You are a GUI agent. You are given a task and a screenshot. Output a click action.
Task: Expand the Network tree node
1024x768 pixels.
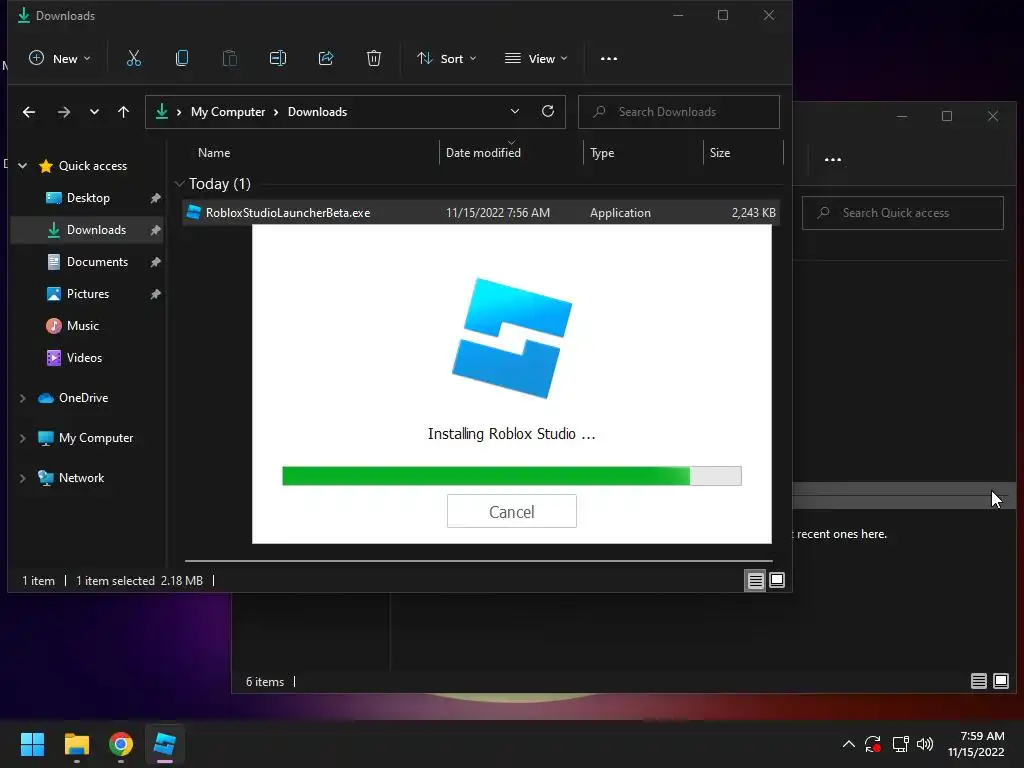click(x=22, y=478)
